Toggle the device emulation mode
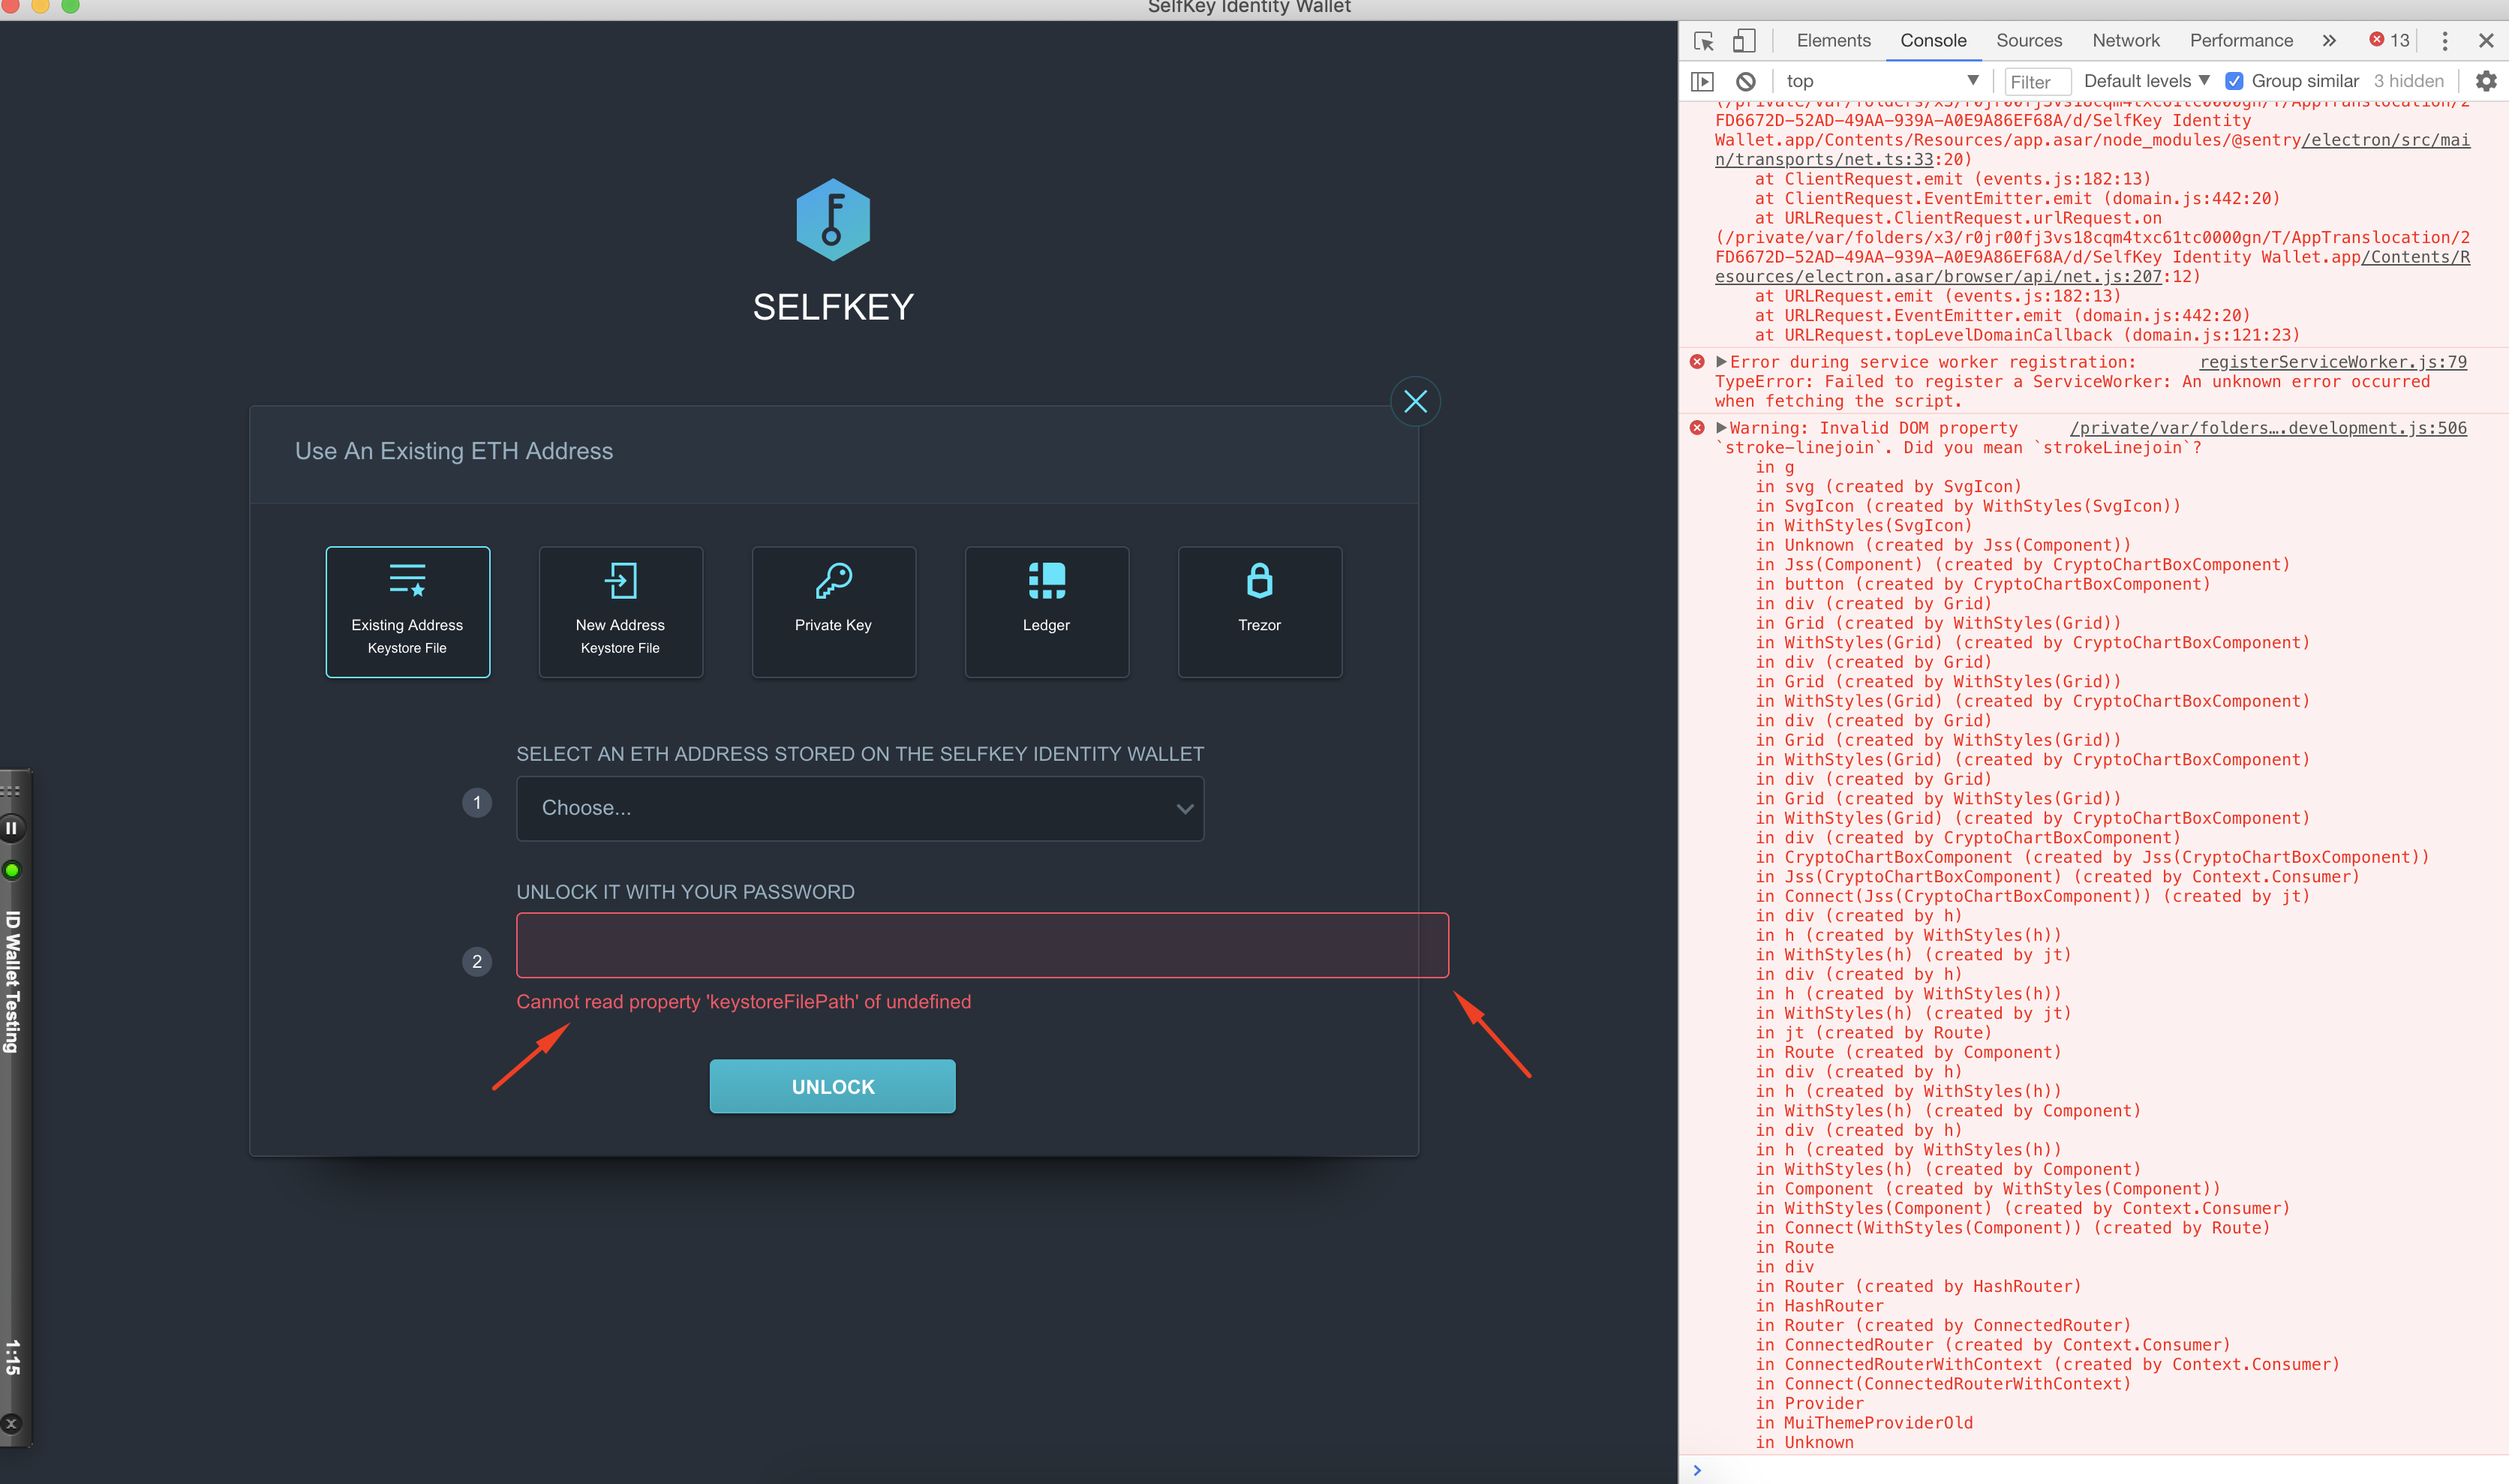This screenshot has height=1484, width=2509. 1744,41
